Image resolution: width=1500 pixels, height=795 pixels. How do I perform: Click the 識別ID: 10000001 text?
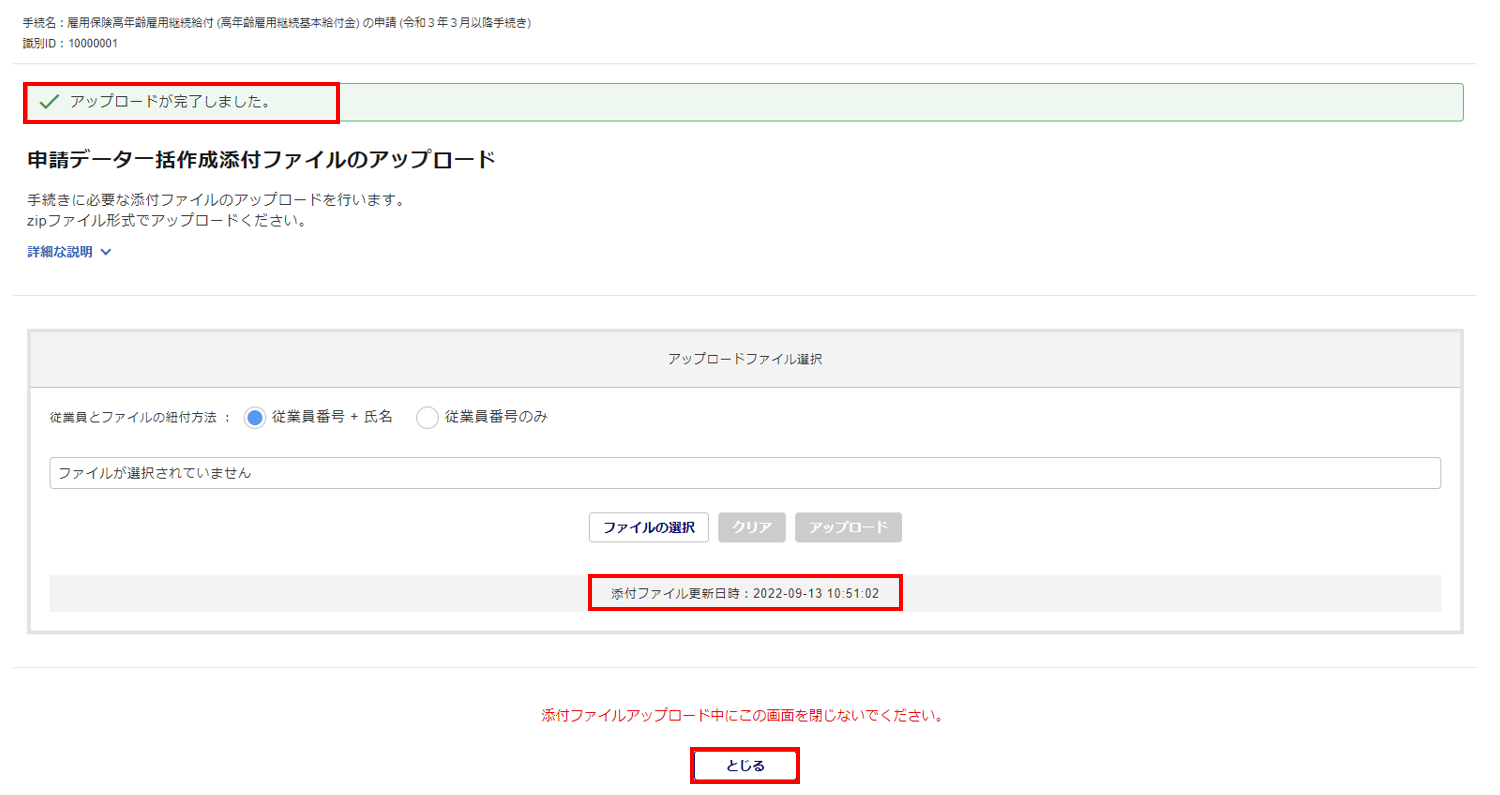click(70, 43)
